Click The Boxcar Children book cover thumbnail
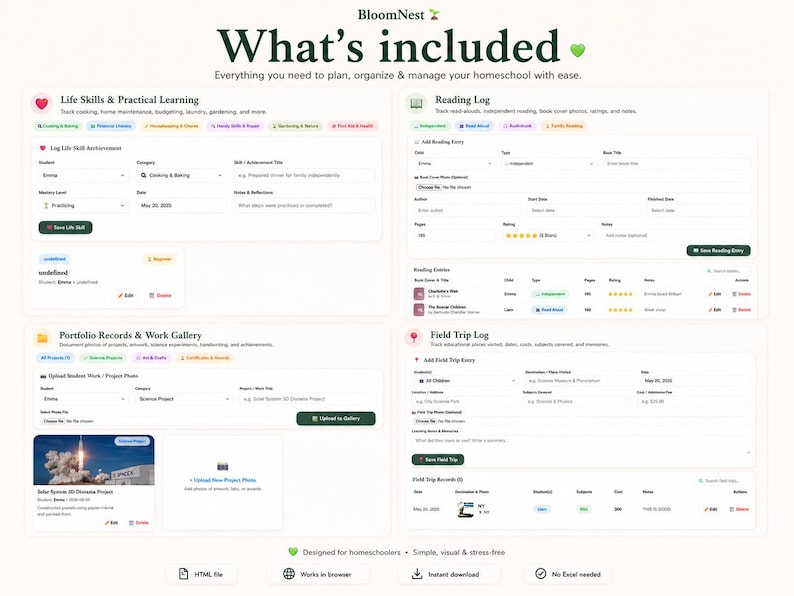 (x=419, y=309)
